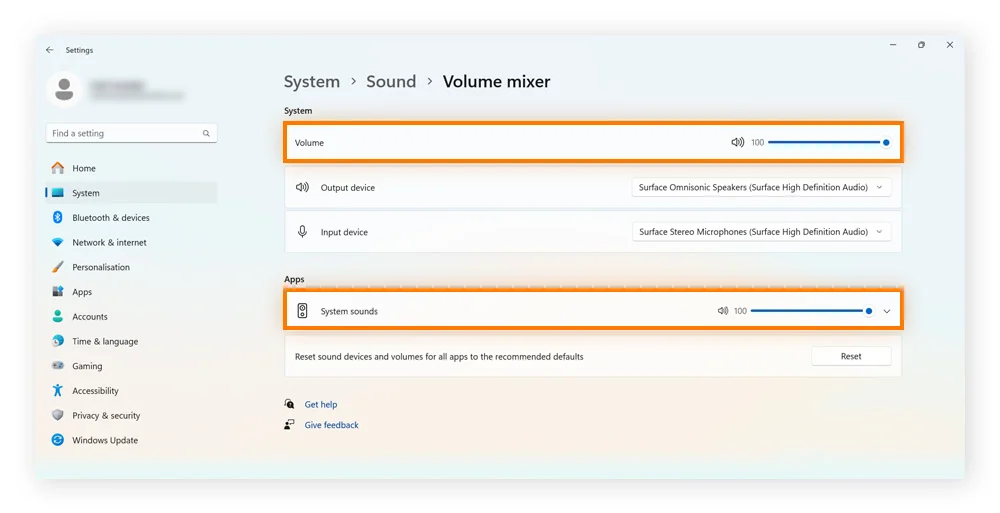Navigate to Sound in the breadcrumb

[390, 82]
